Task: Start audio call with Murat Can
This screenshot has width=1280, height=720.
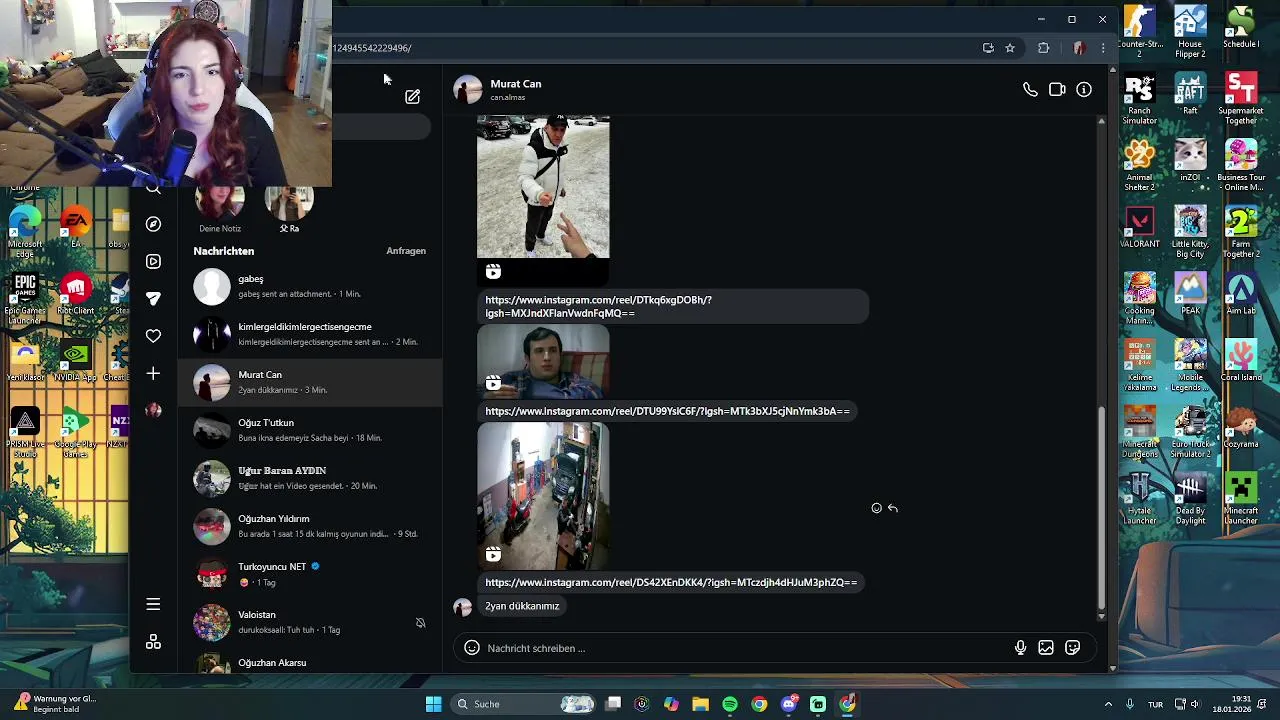Action: pyautogui.click(x=1030, y=90)
